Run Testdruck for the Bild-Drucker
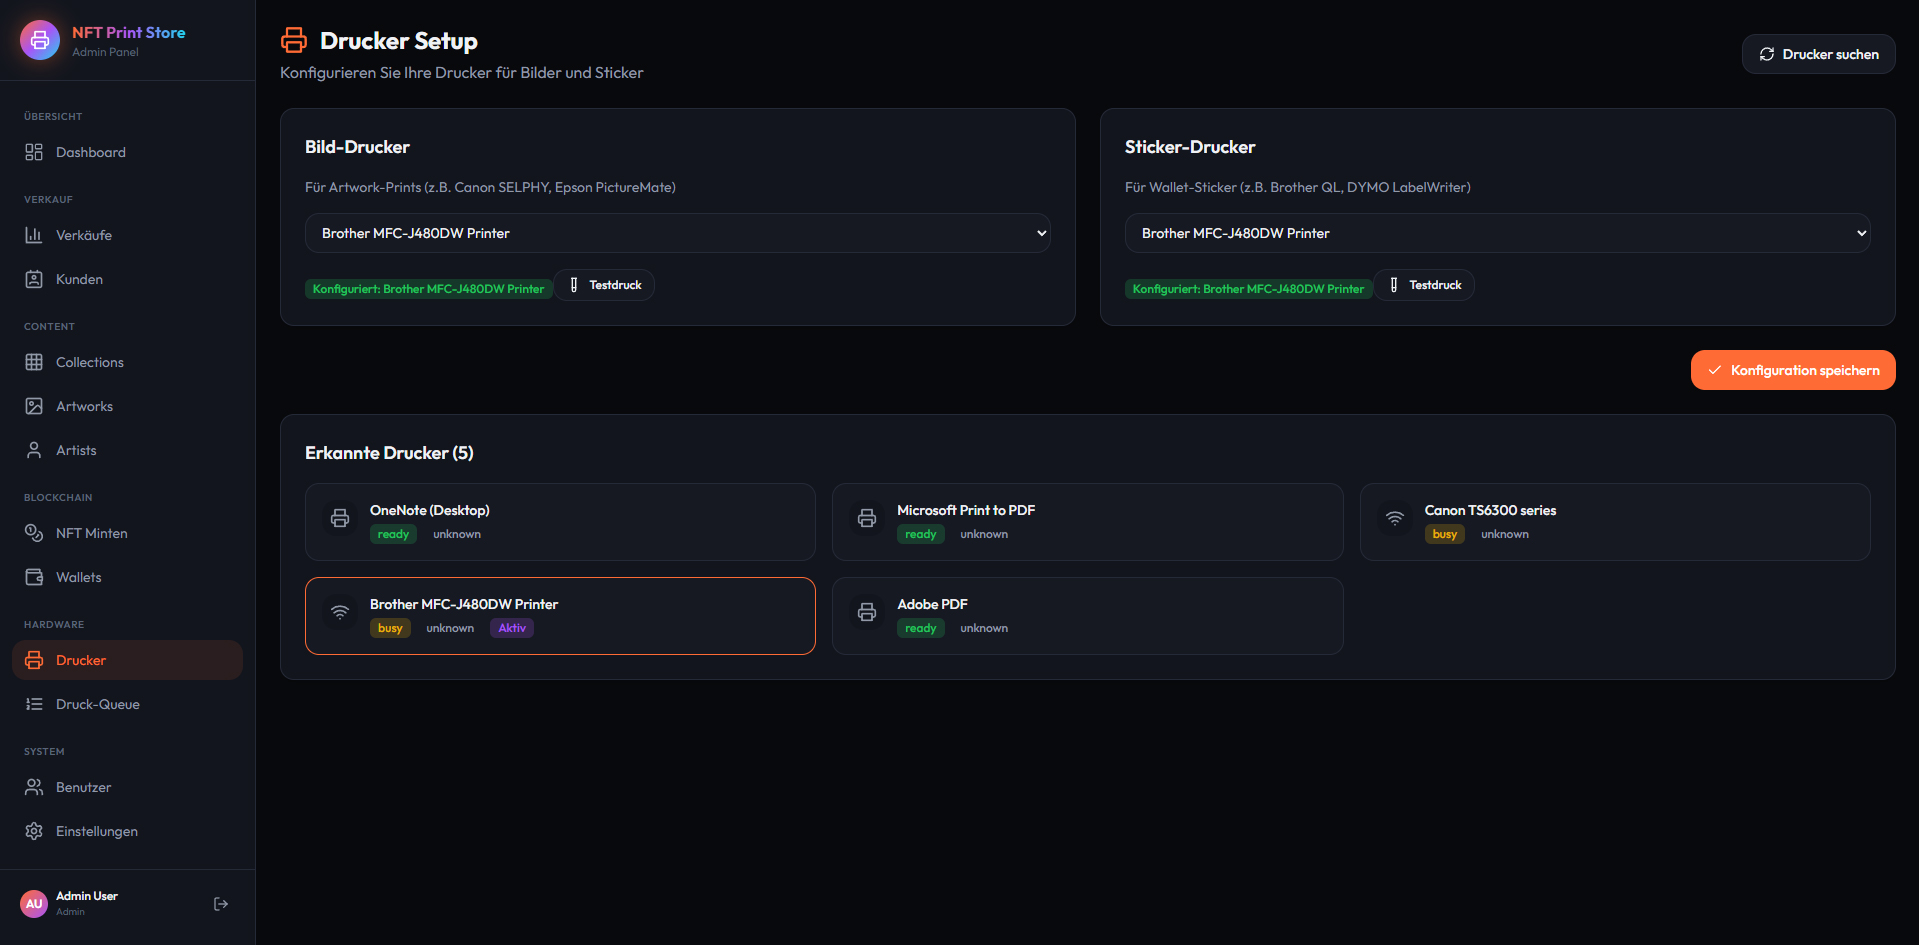This screenshot has width=1920, height=945. tap(605, 285)
